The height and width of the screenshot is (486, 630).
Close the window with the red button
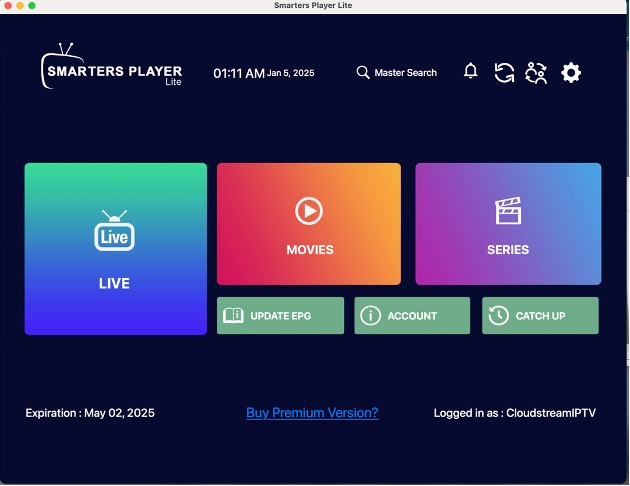(x=7, y=5)
